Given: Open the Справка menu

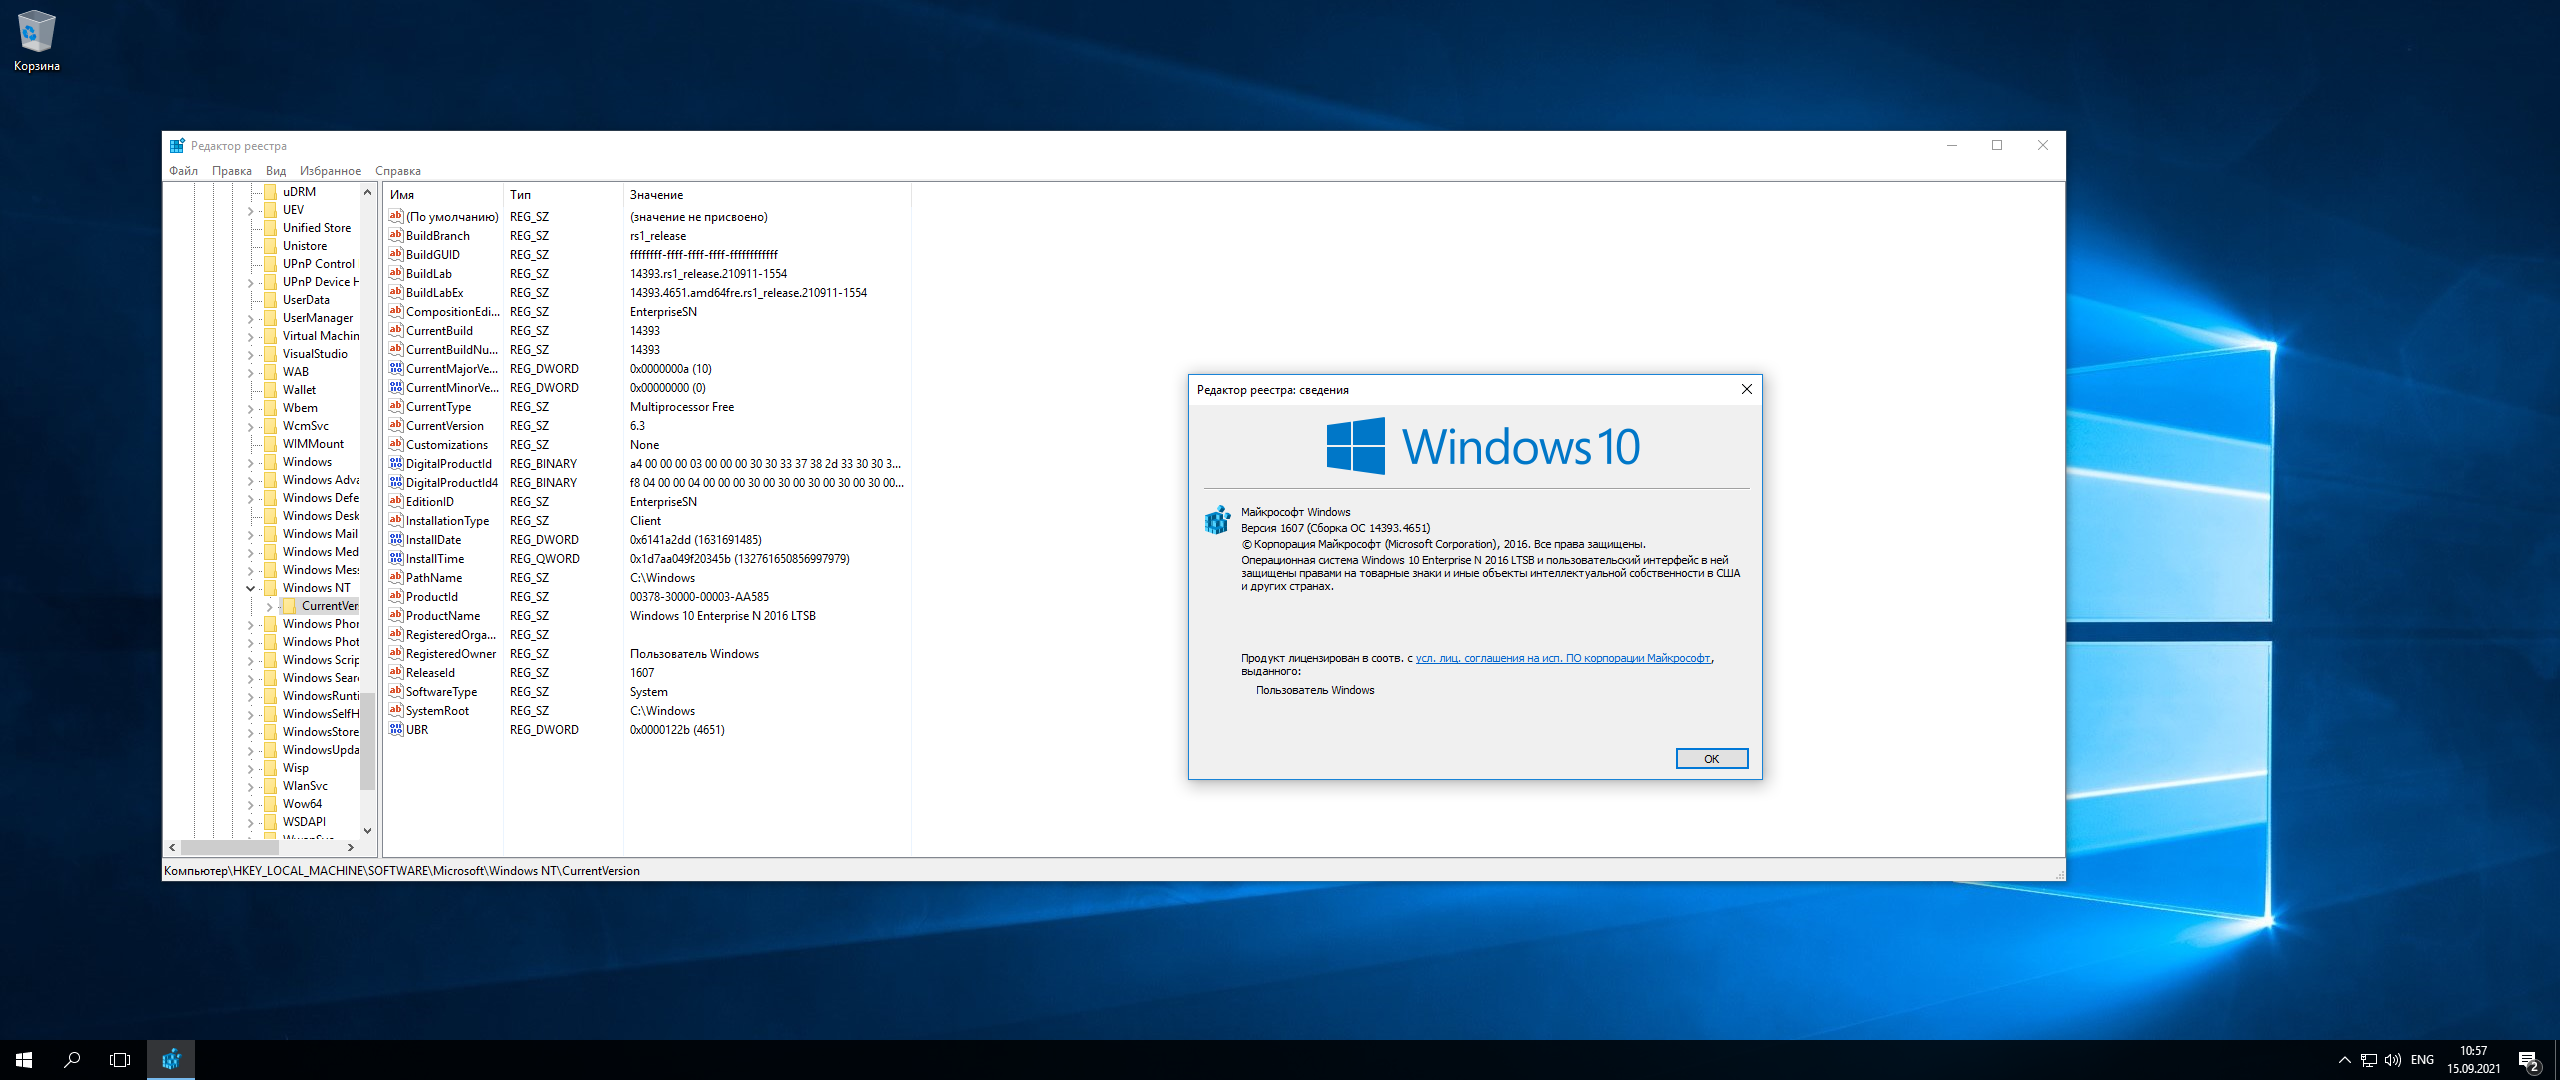Looking at the screenshot, I should click(x=398, y=171).
